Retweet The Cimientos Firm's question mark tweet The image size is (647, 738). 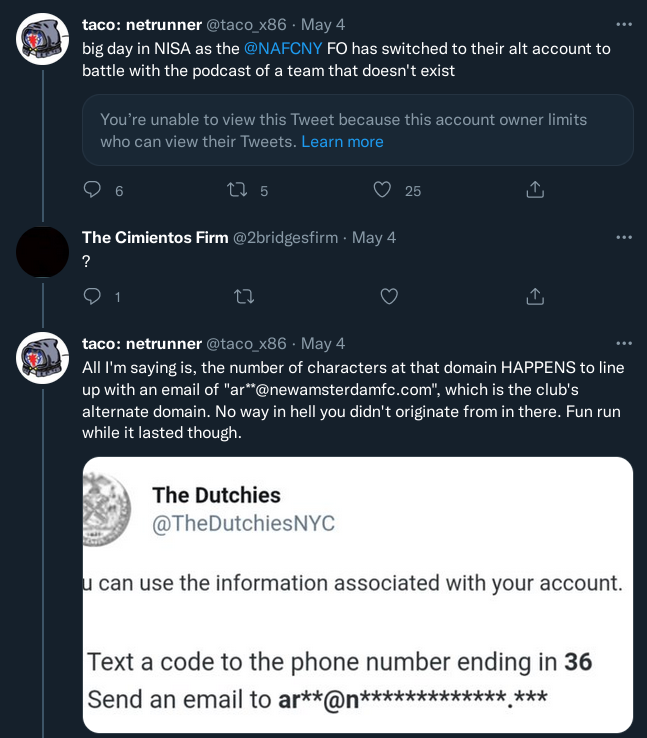pos(244,297)
